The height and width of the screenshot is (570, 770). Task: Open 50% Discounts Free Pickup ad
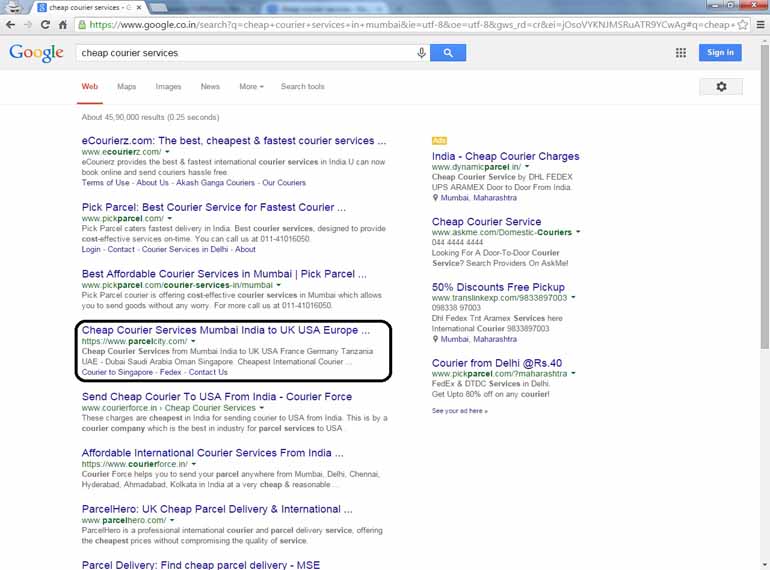498,287
